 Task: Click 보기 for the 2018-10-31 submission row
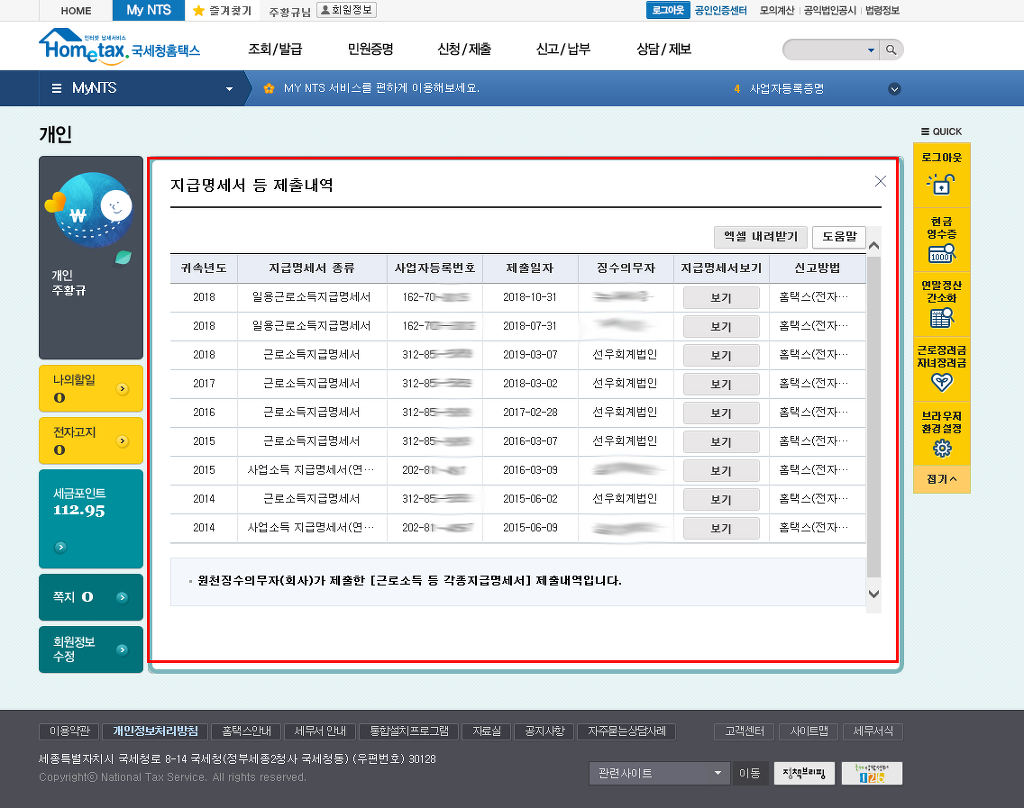point(721,298)
